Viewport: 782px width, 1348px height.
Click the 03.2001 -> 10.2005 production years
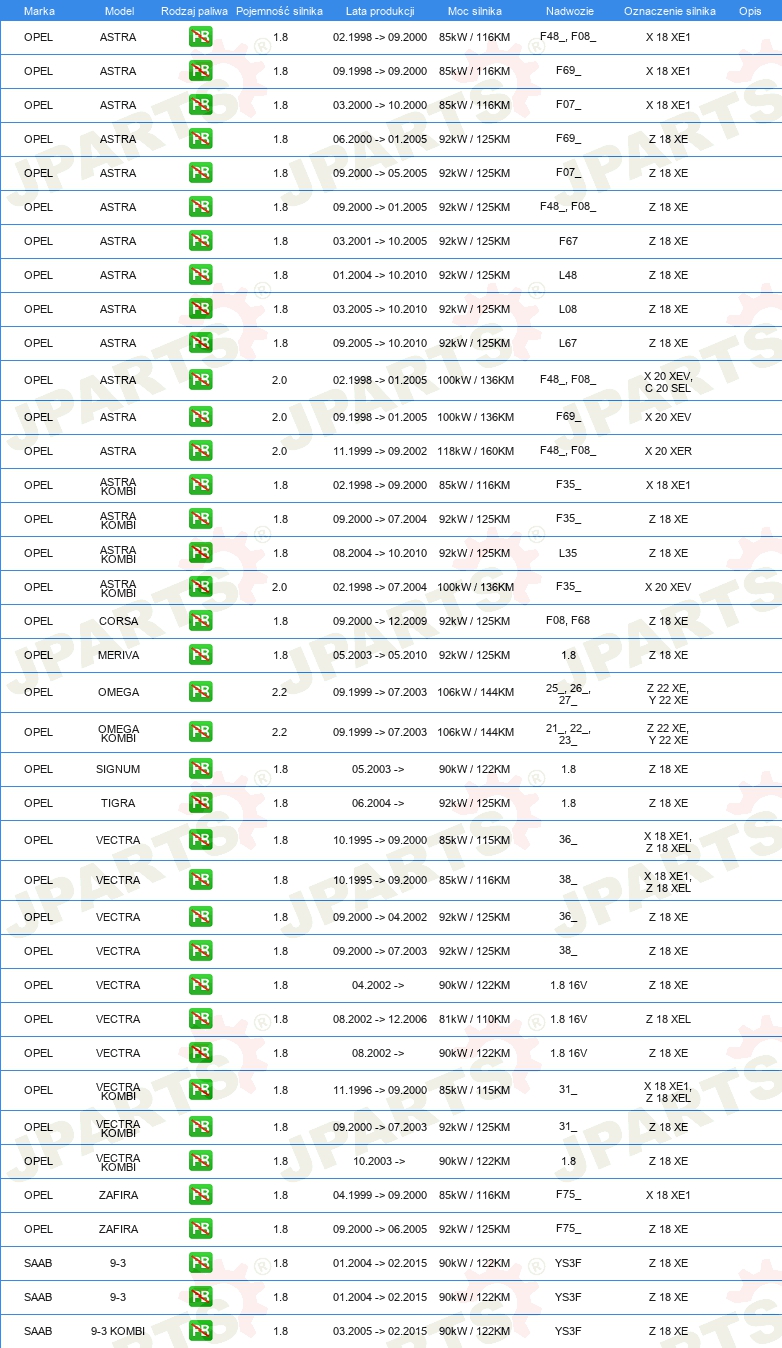[380, 241]
